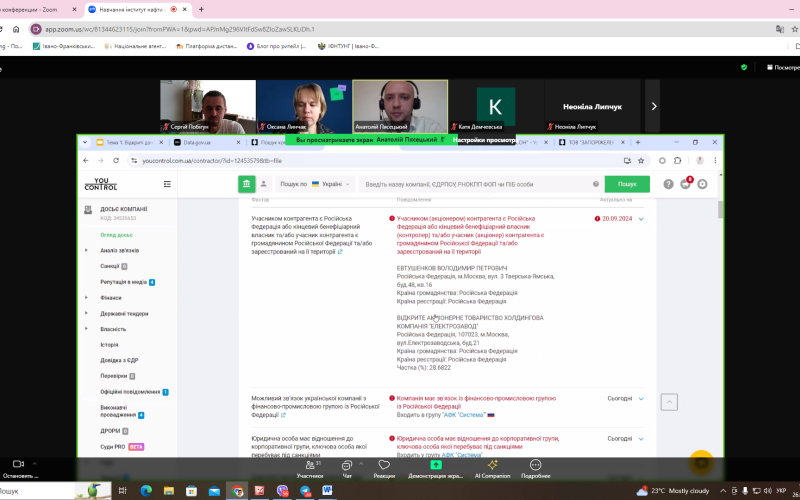Click the company search input field

[x=474, y=184]
